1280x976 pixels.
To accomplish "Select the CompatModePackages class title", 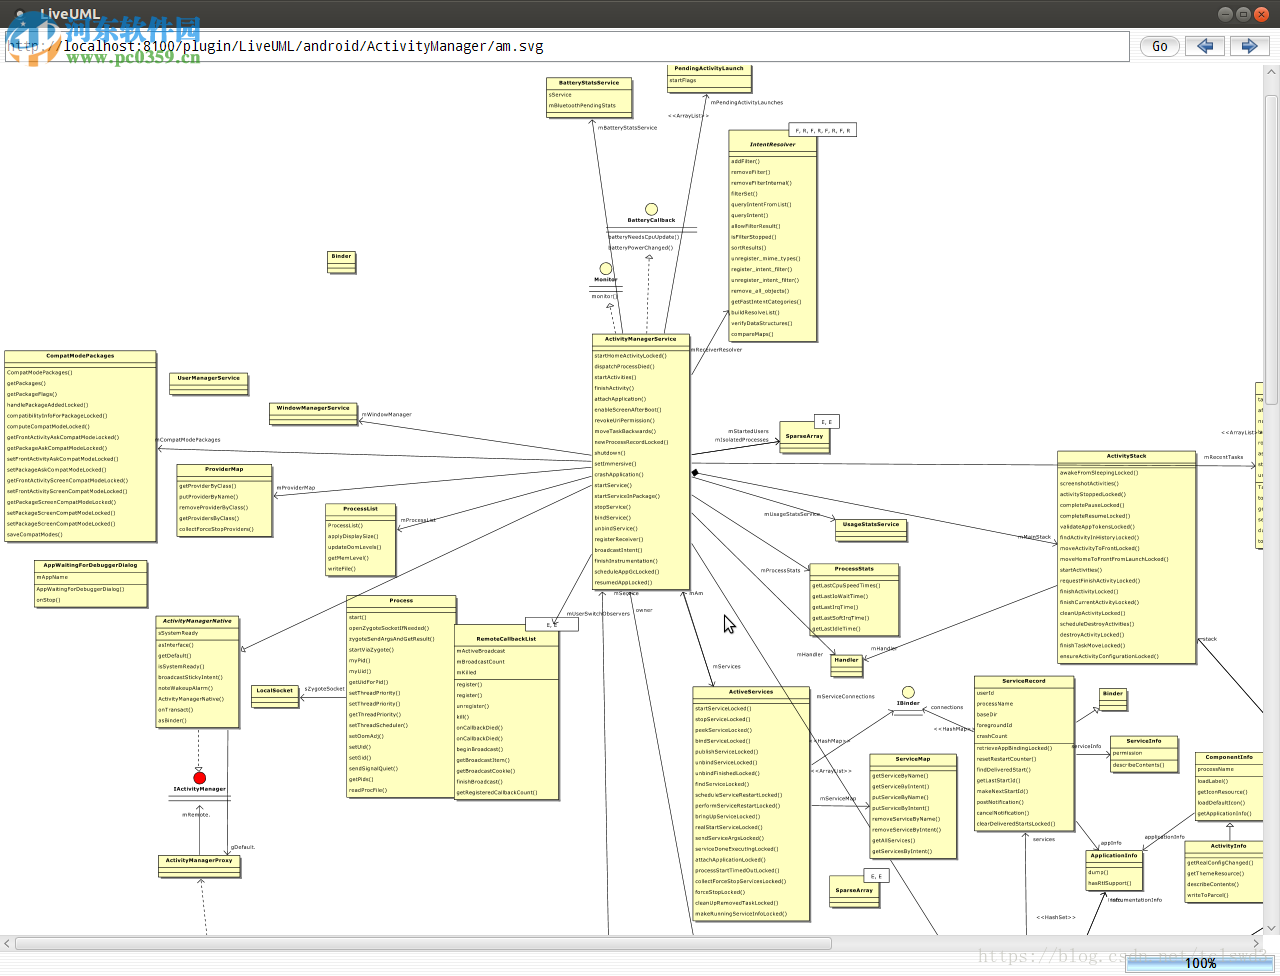I will [80, 356].
